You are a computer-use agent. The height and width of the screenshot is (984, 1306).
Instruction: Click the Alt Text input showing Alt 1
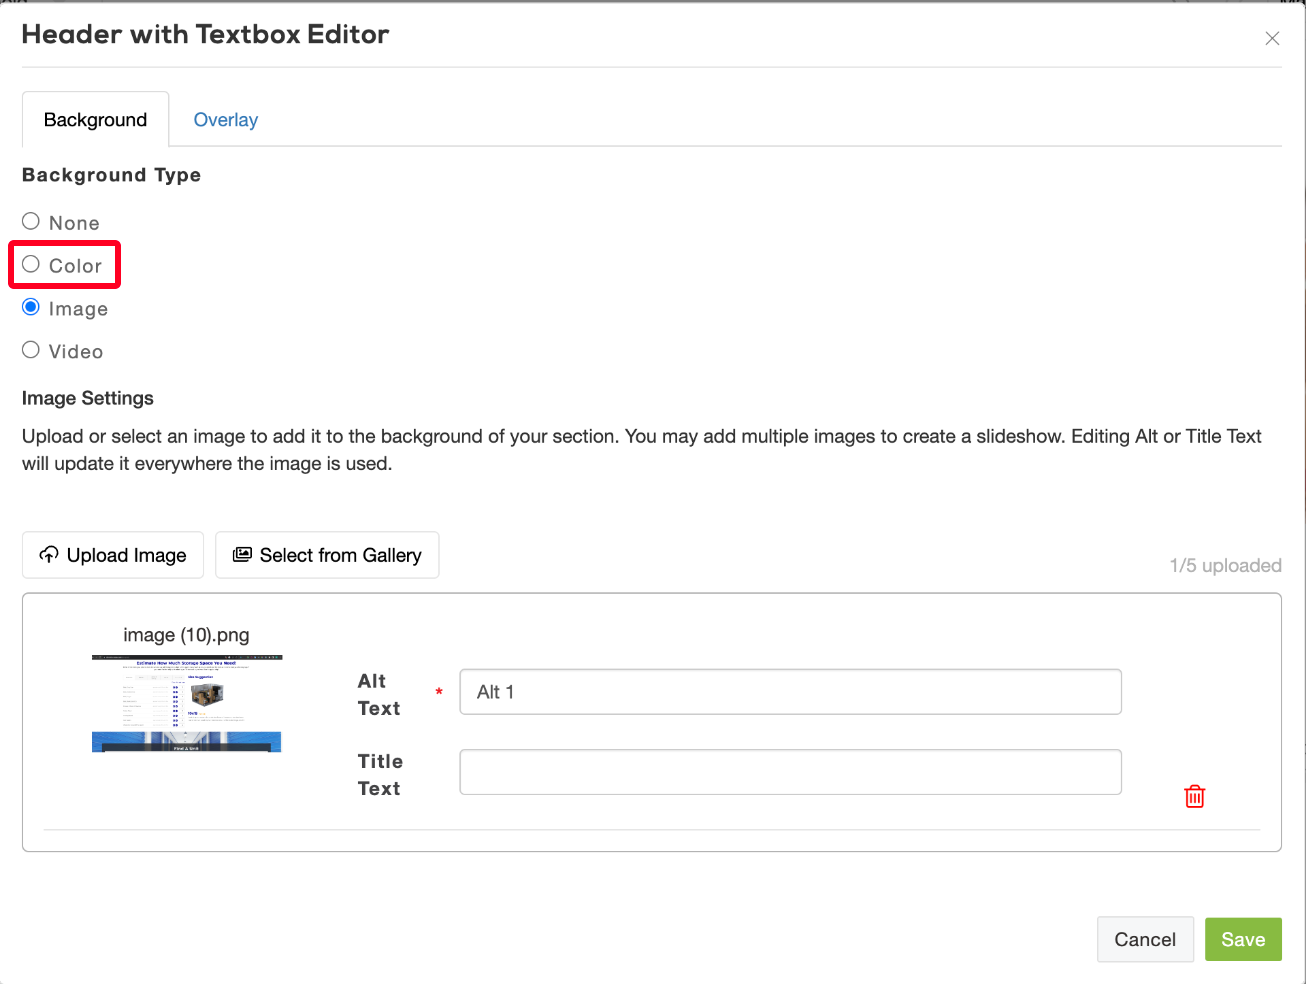coord(789,691)
